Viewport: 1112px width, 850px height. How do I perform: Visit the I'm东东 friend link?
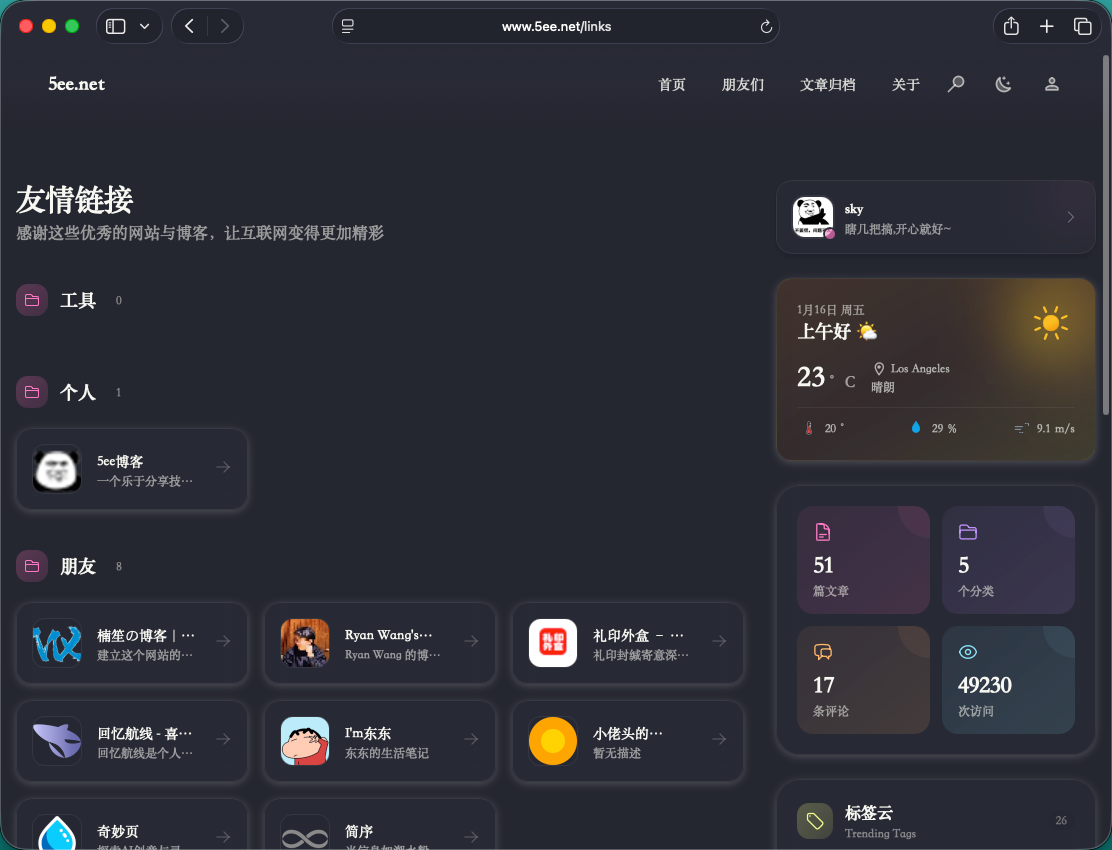380,741
